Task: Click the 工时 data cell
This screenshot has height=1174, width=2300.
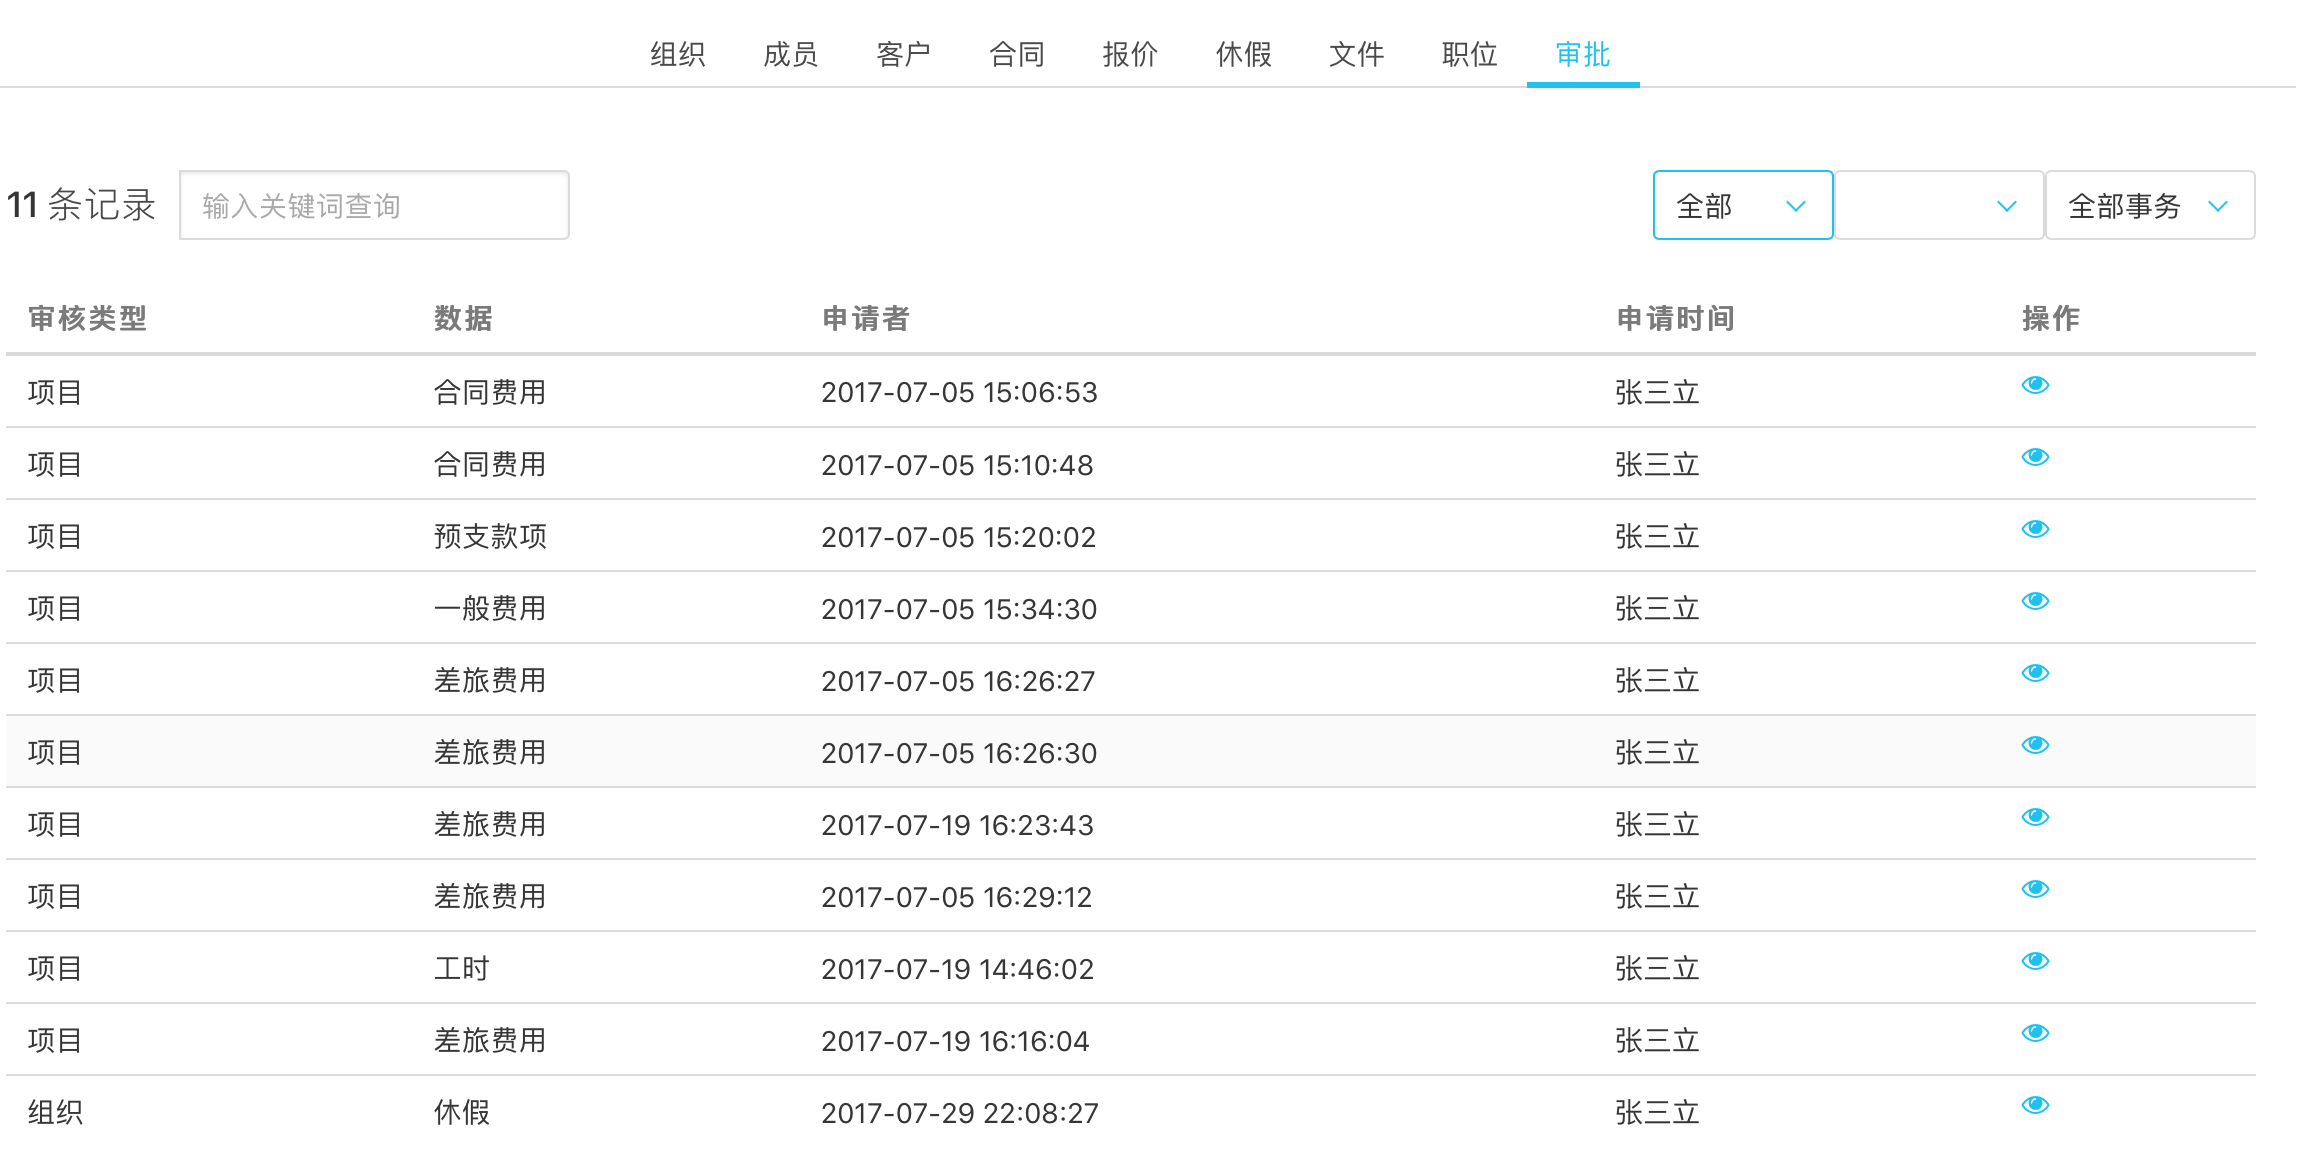Action: tap(462, 969)
